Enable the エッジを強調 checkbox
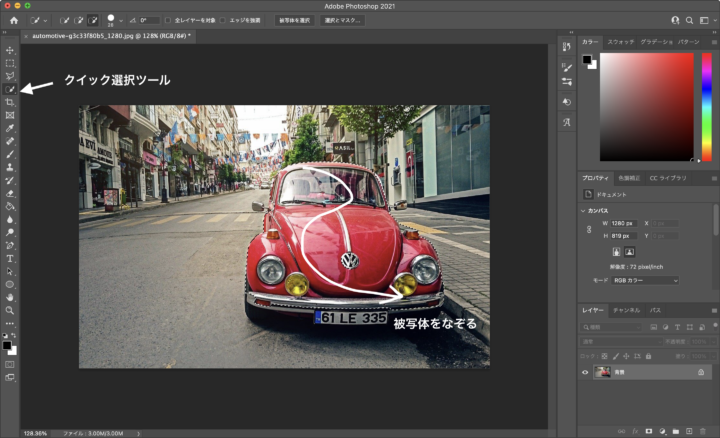This screenshot has width=720, height=438. (223, 20)
